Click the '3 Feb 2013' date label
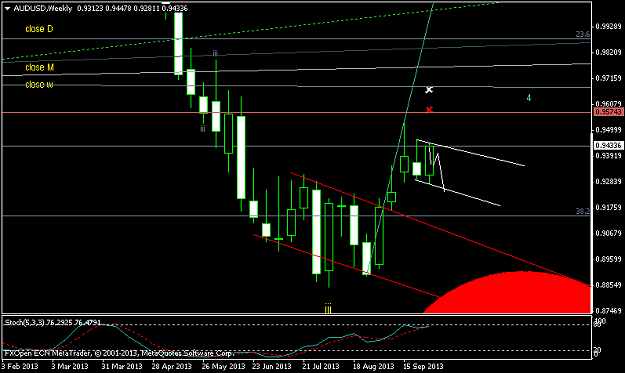Viewport: 625px width, 373px height. 20,366
